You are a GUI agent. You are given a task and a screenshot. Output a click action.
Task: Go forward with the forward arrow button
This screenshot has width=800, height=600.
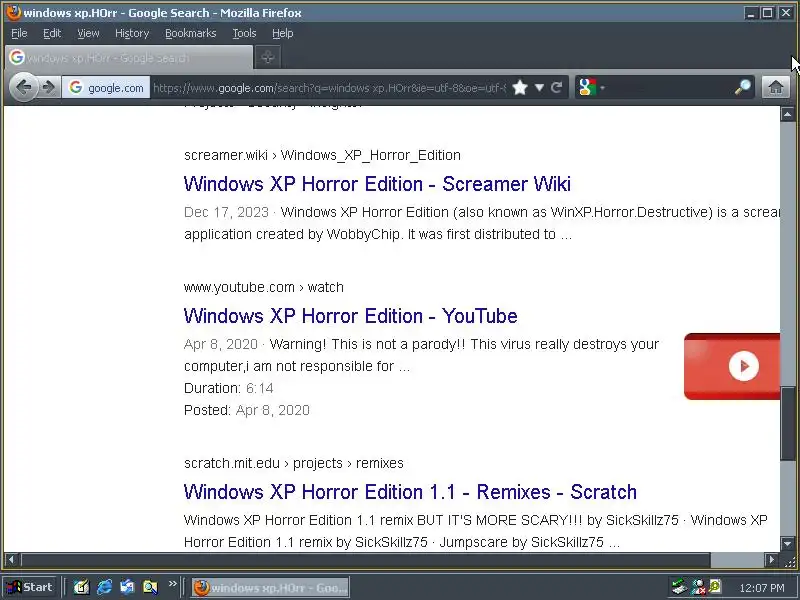49,88
